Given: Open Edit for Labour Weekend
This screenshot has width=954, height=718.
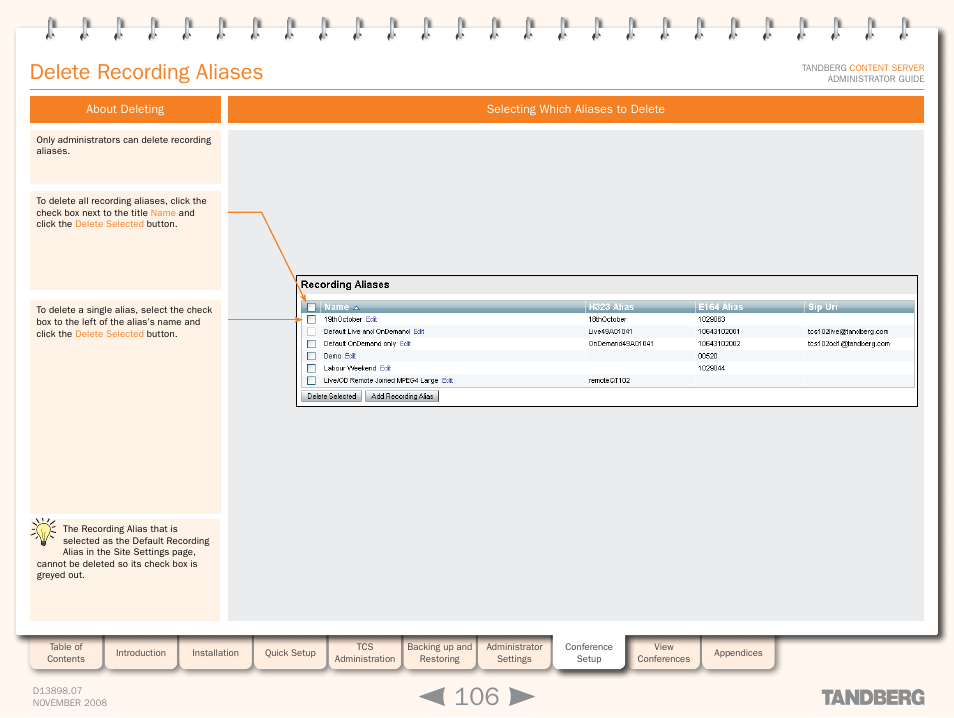Looking at the screenshot, I should (x=385, y=368).
